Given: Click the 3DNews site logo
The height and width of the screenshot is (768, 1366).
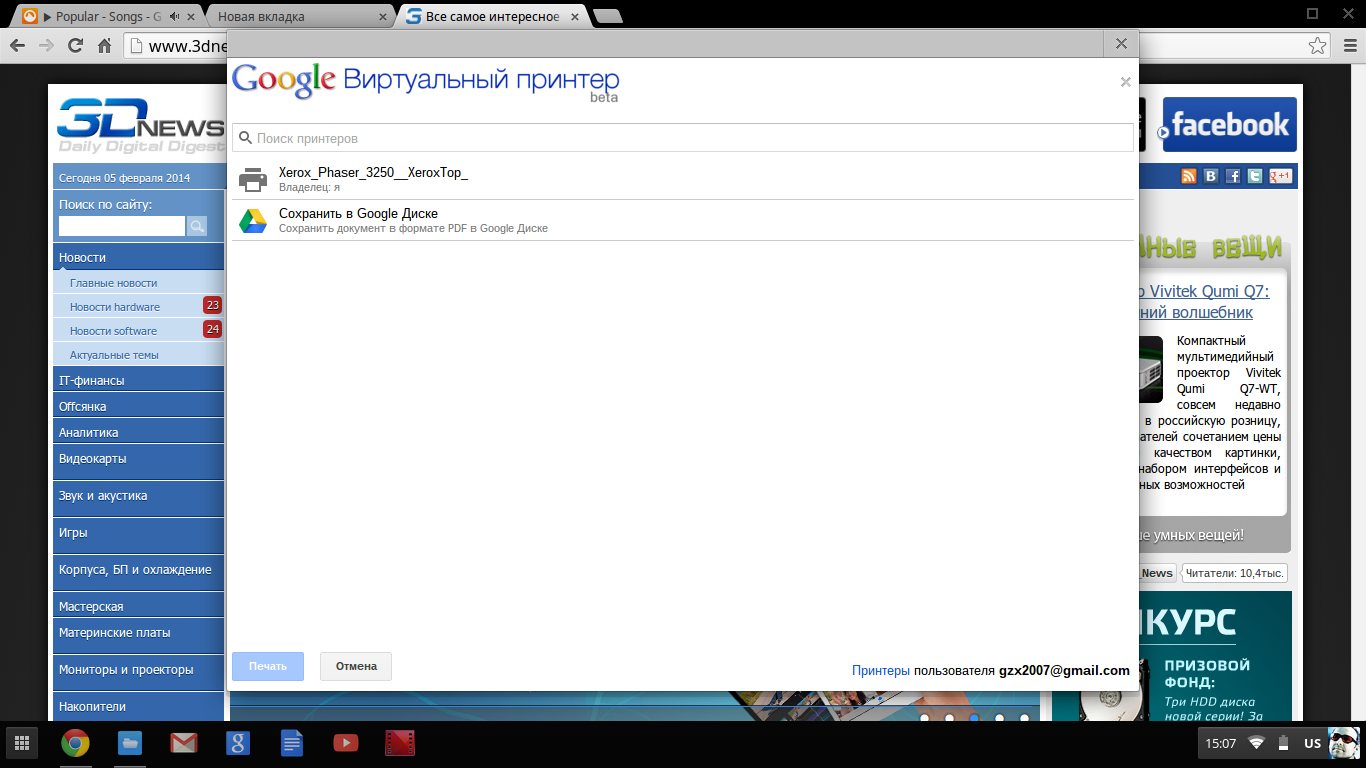Looking at the screenshot, I should (x=141, y=126).
